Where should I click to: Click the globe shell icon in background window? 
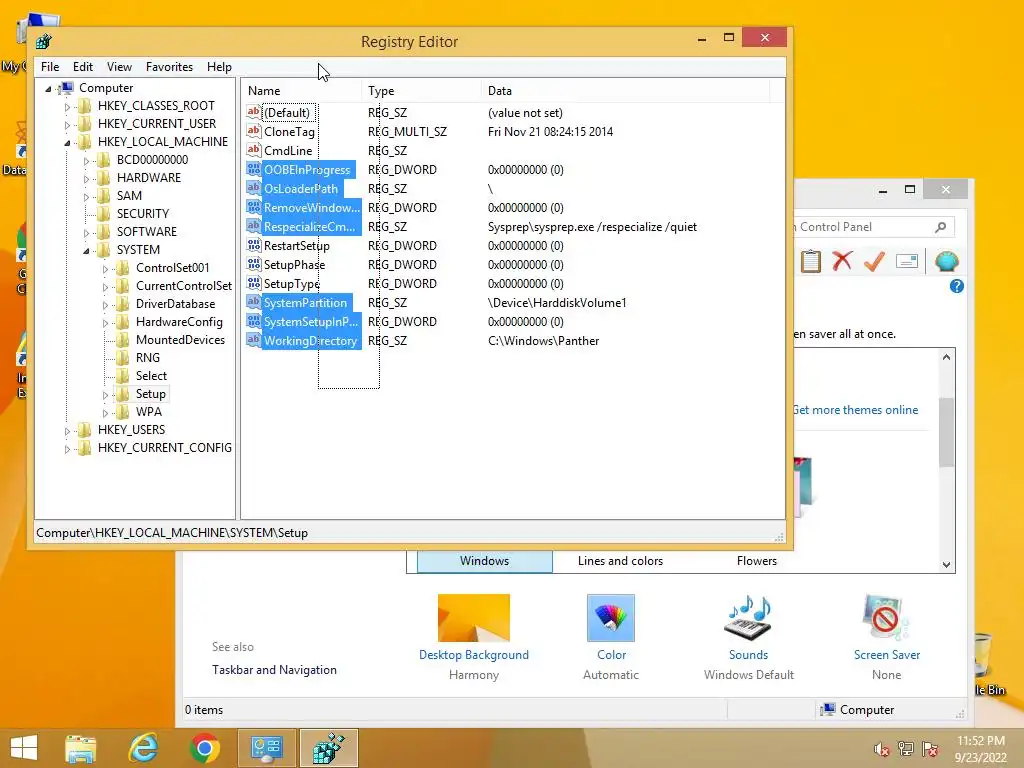(946, 261)
